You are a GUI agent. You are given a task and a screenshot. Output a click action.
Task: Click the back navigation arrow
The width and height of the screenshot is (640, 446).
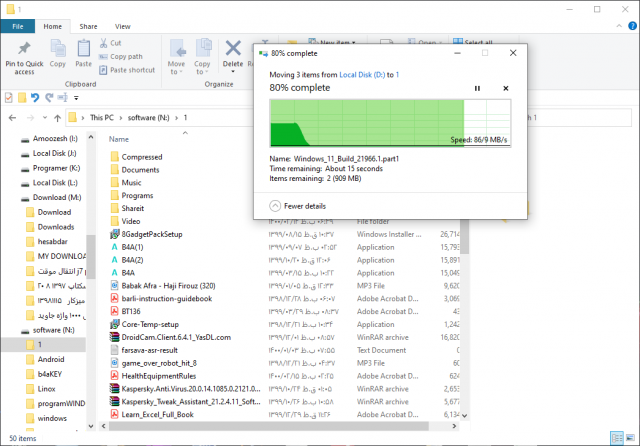(x=11, y=117)
